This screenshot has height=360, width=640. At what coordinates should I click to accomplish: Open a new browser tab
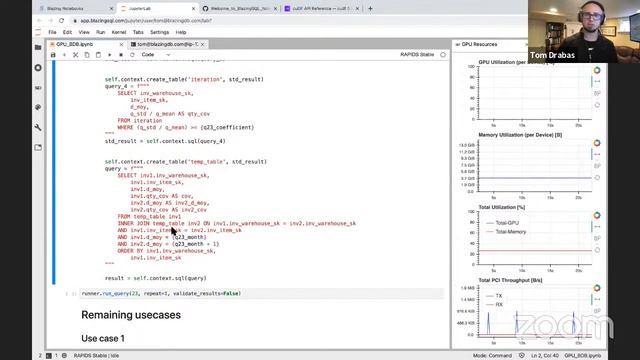(x=370, y=8)
